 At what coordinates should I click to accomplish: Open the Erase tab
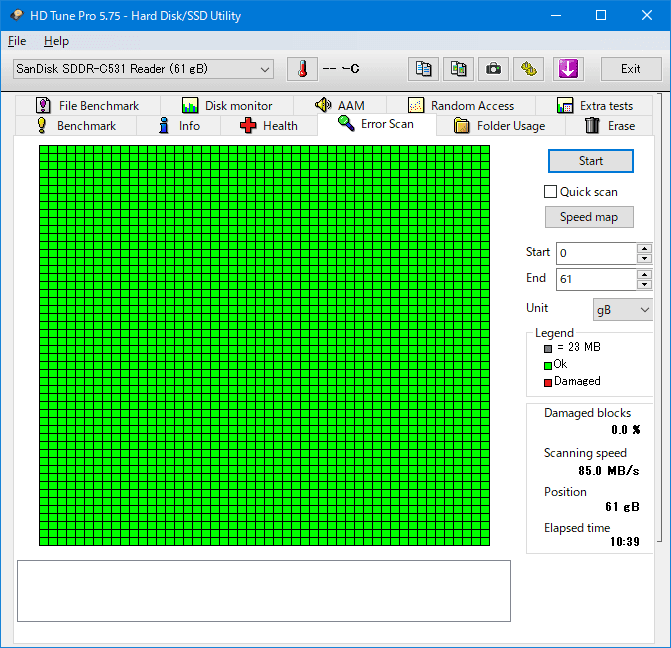[609, 126]
